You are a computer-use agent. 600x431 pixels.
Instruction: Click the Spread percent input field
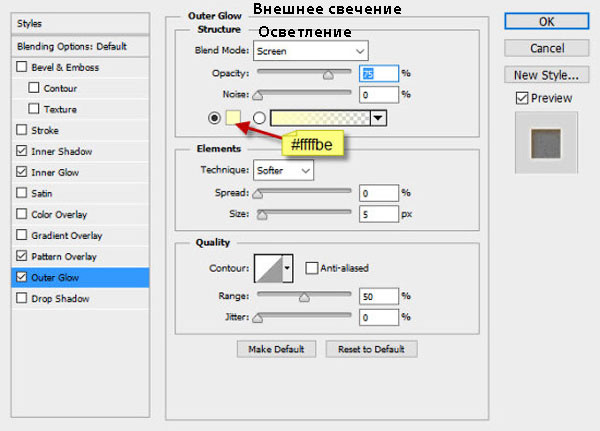(x=379, y=193)
